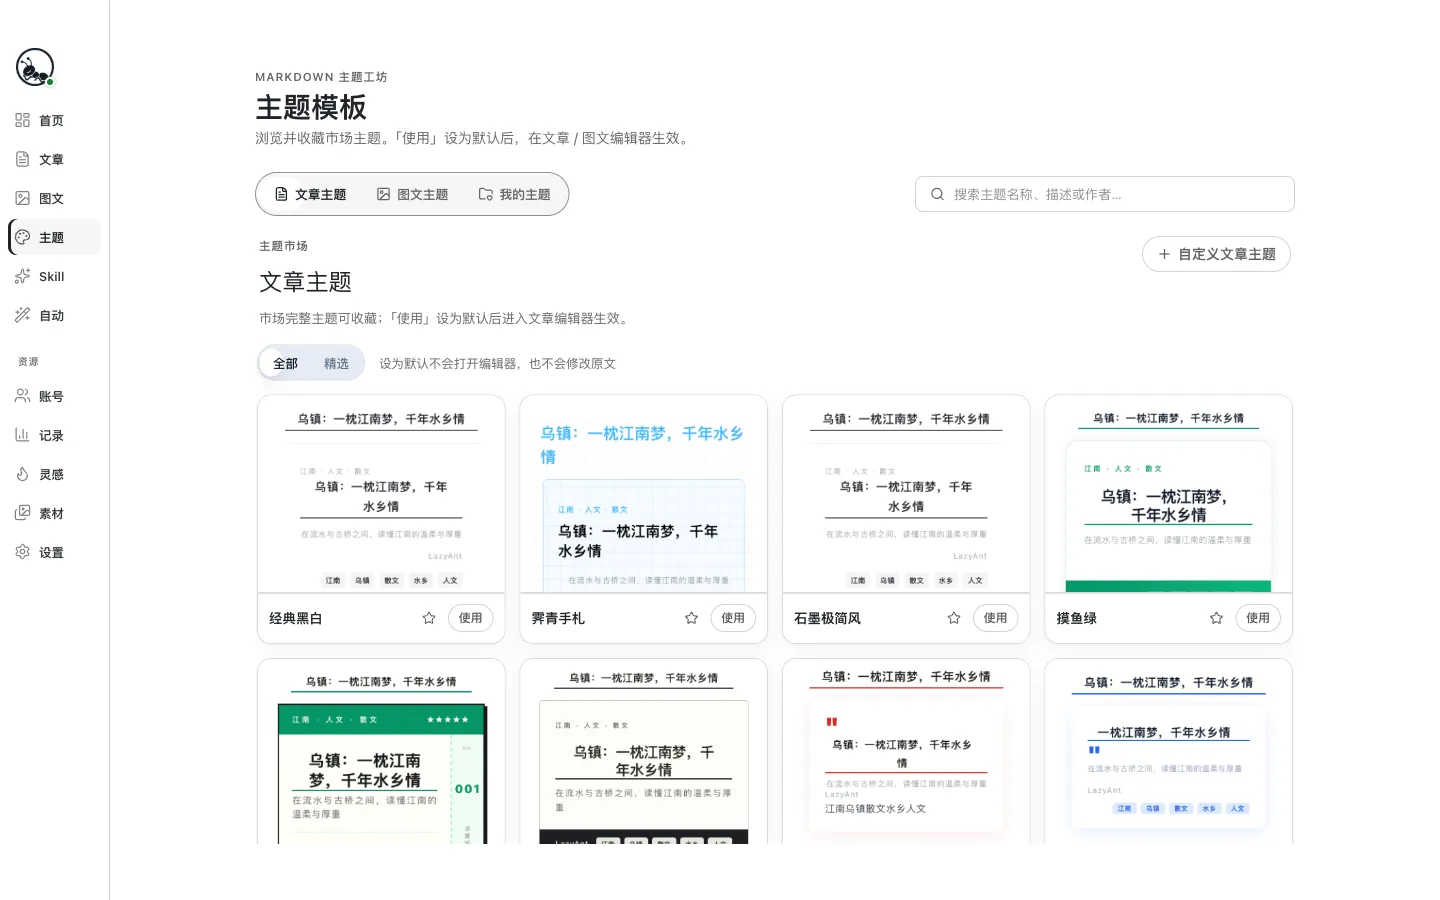Use the 石墨极简风 theme

click(995, 618)
